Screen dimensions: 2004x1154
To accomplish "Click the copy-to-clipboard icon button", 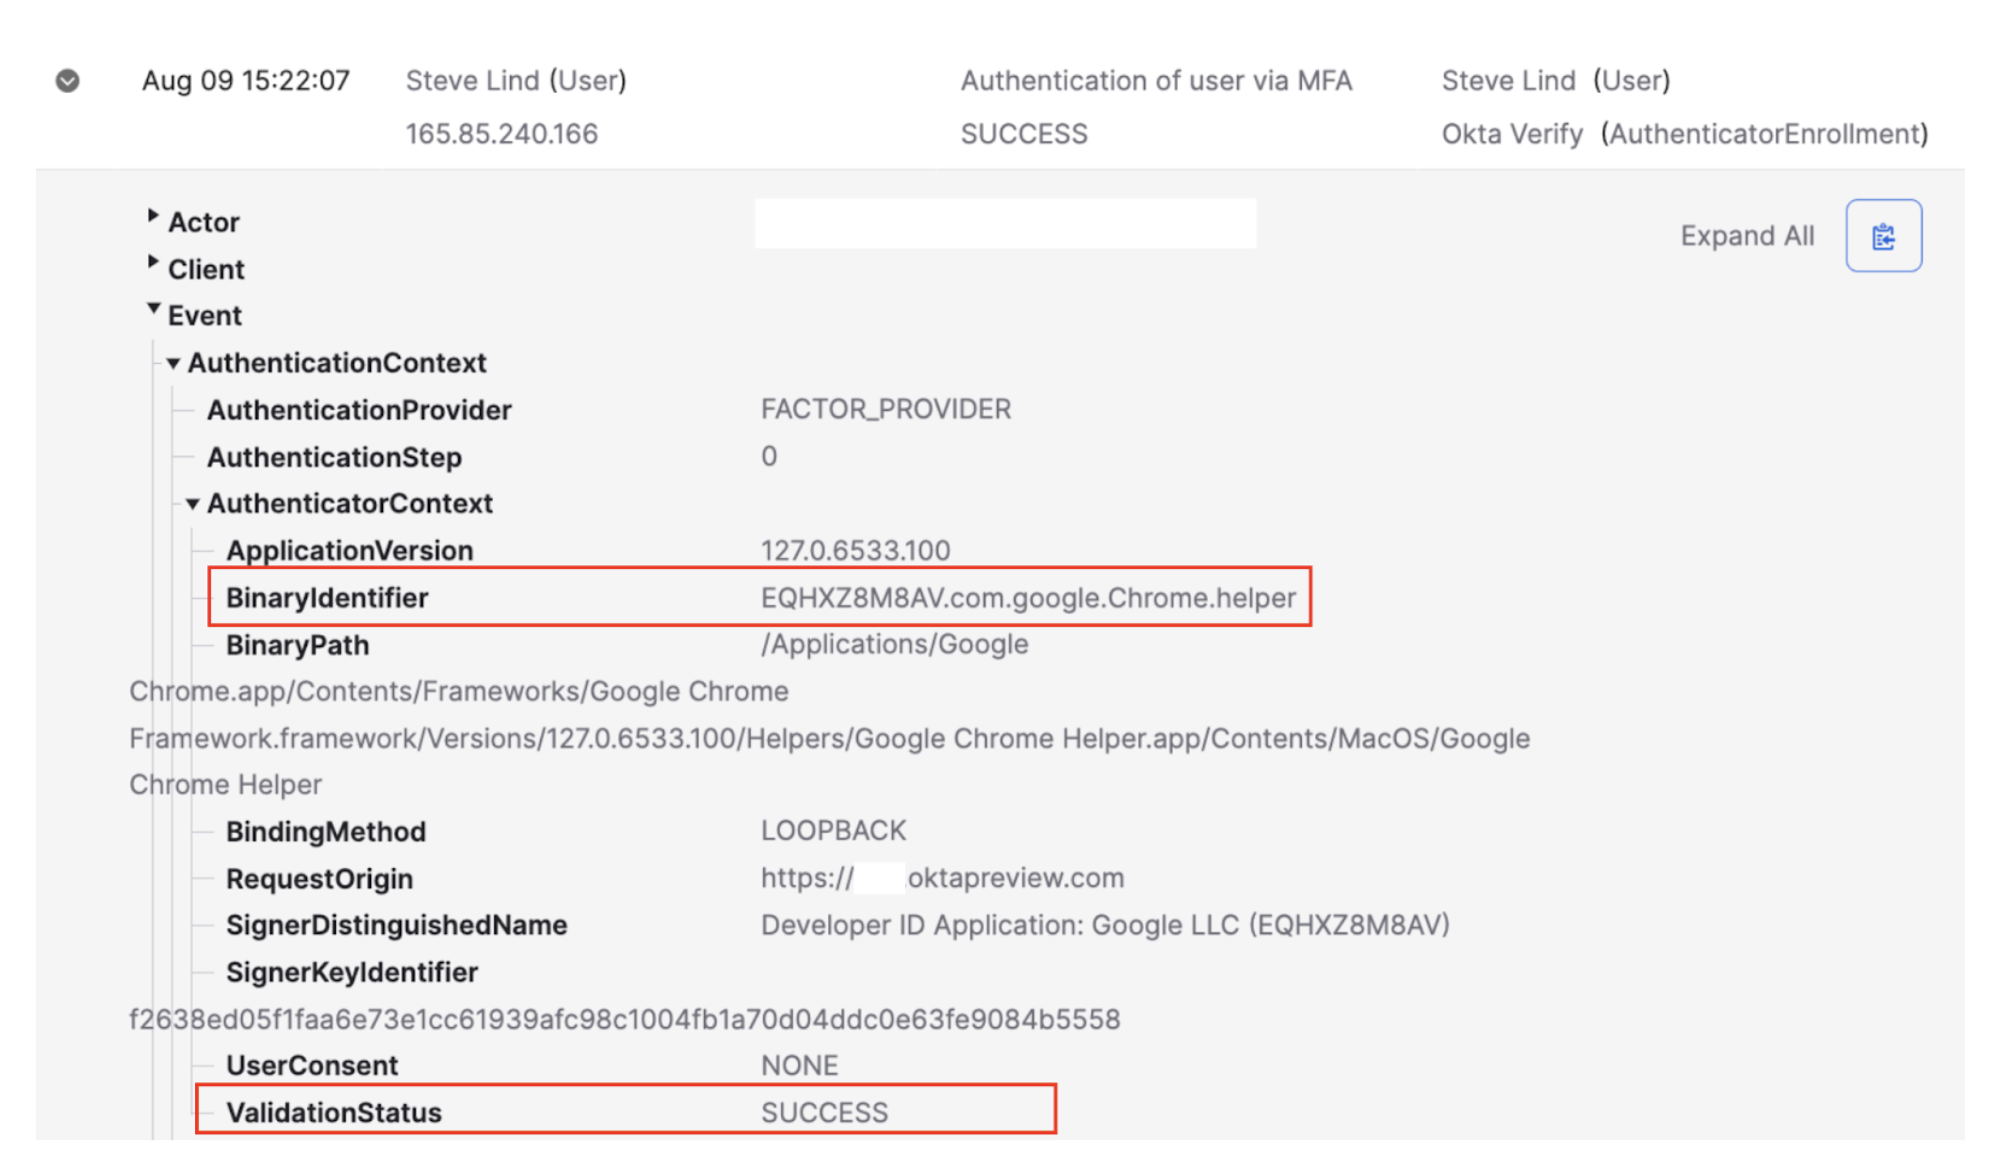I will [x=1882, y=236].
